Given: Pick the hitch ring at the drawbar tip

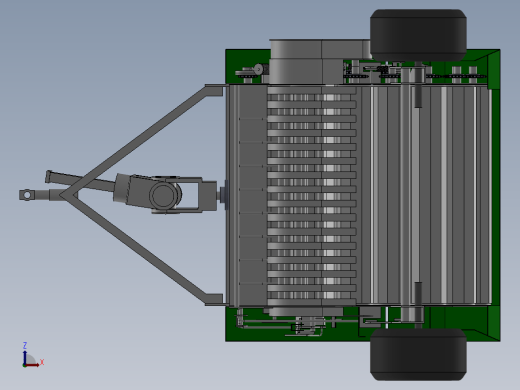Looking at the screenshot, I should point(27,195).
